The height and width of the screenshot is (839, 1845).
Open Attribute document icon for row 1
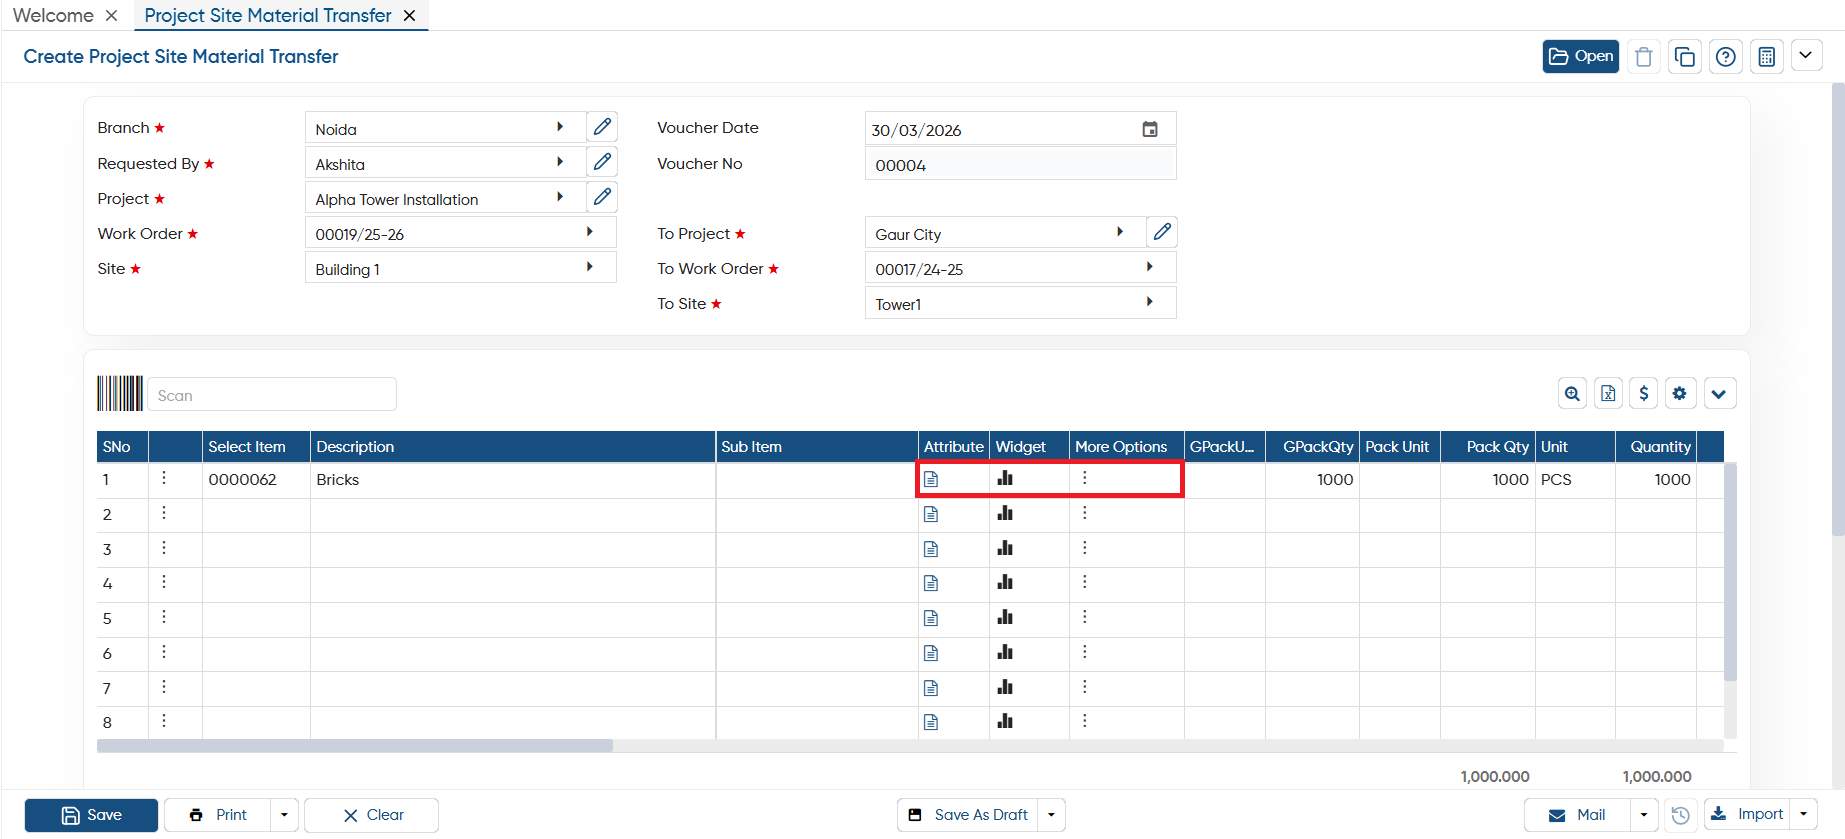tap(931, 479)
